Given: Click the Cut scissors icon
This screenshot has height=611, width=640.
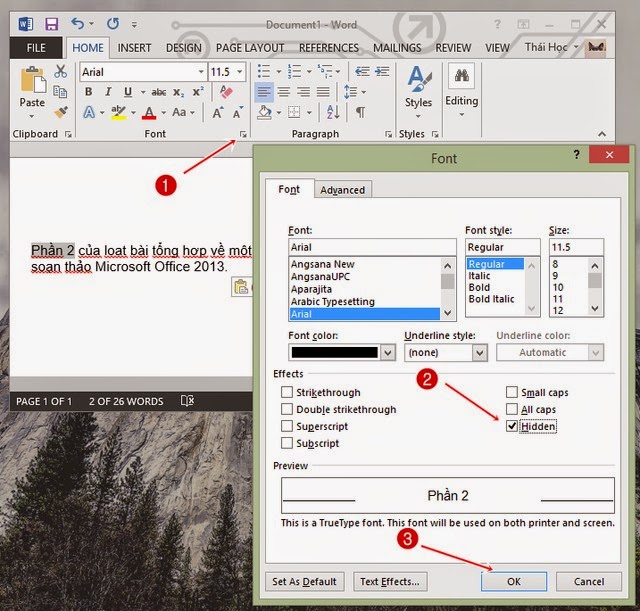Looking at the screenshot, I should pos(60,71).
